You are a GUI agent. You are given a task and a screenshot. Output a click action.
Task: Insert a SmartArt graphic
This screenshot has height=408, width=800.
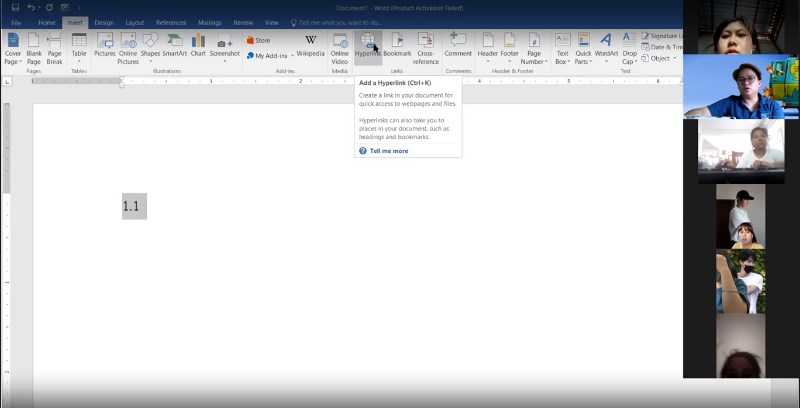(x=175, y=45)
